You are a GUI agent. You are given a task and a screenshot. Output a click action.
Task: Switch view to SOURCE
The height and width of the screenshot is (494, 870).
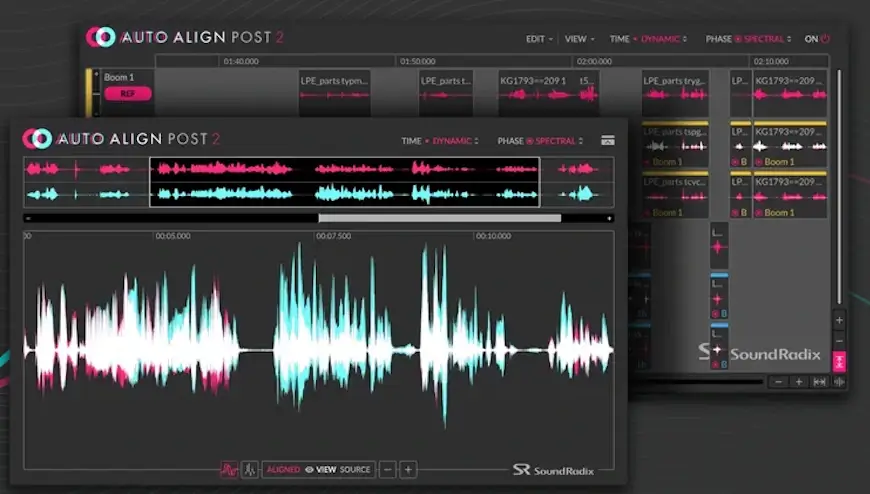(x=355, y=470)
